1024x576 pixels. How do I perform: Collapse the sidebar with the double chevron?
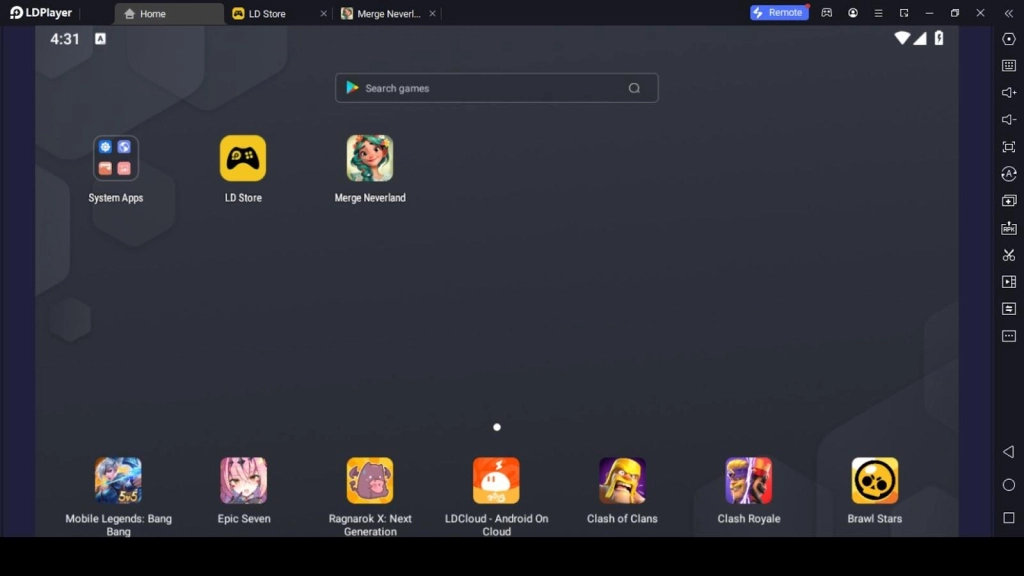tap(1008, 13)
